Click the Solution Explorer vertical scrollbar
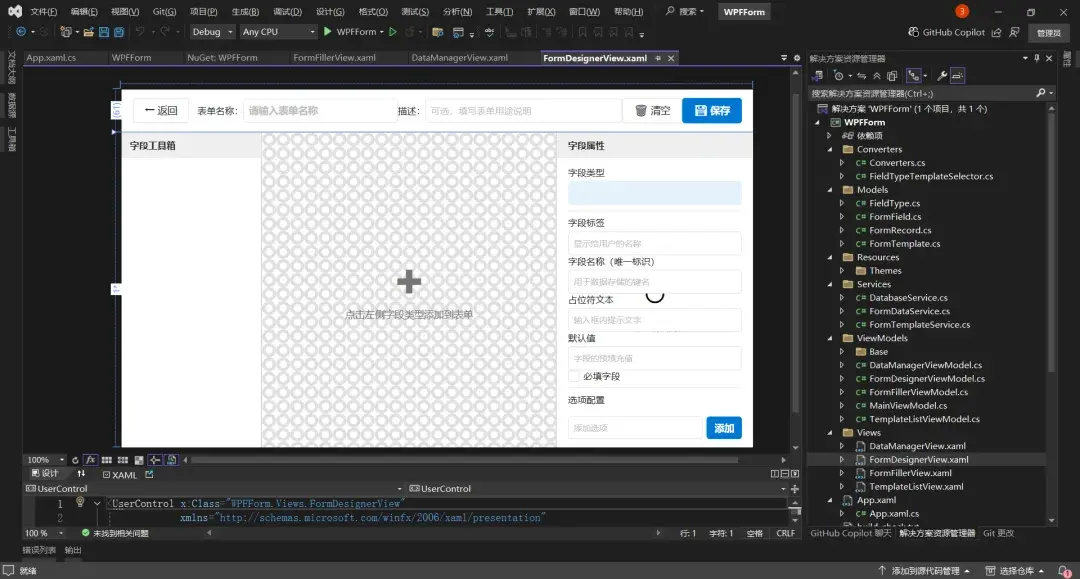Viewport: 1080px width, 579px height. (1051, 241)
